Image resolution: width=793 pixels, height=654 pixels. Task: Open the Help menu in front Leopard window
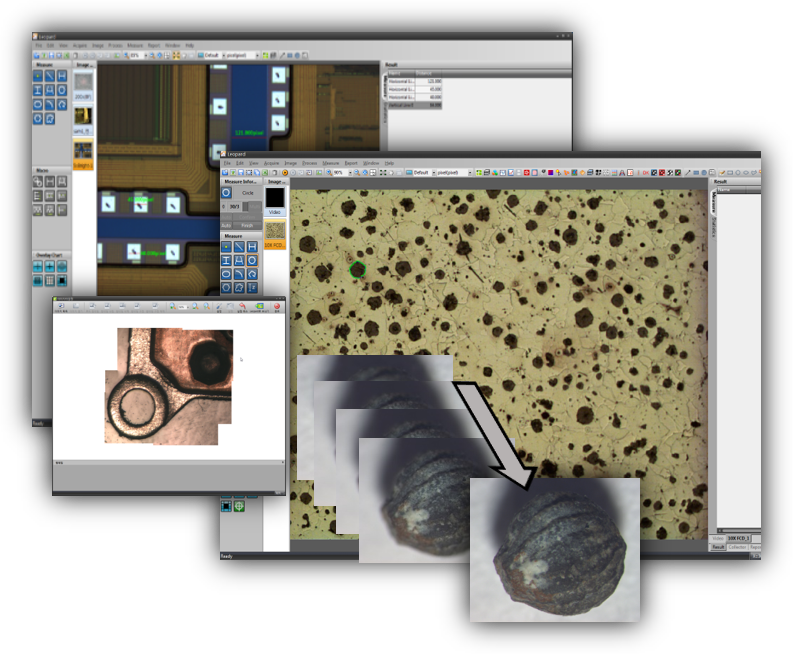(389, 163)
